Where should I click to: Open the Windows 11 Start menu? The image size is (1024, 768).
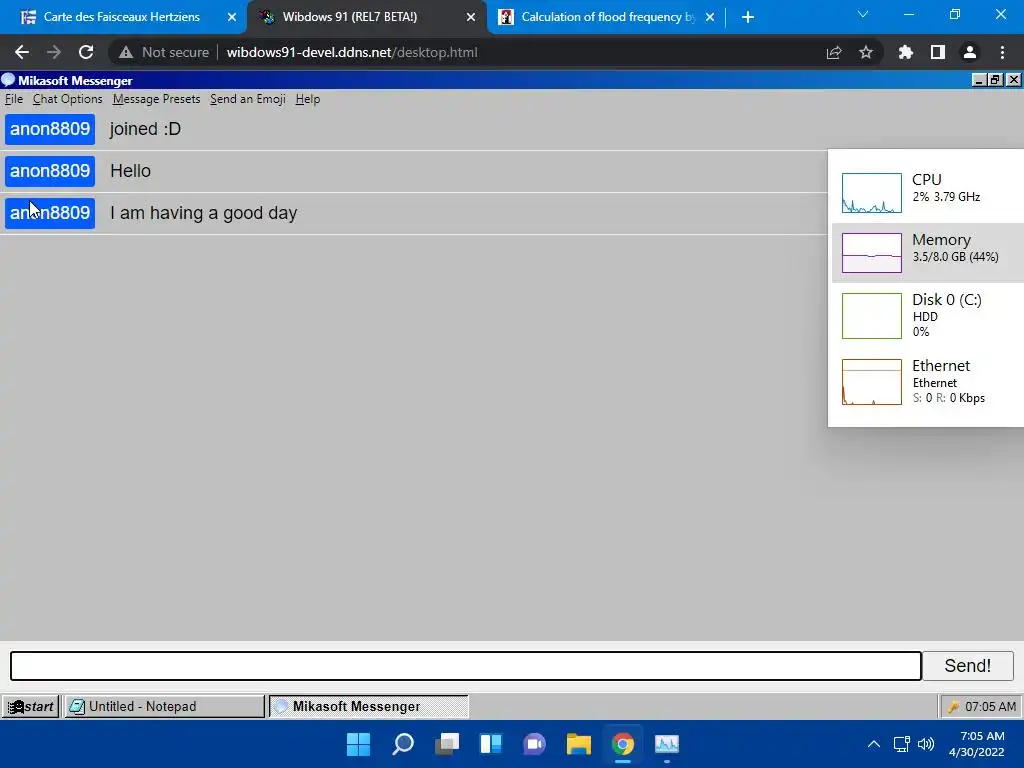(x=359, y=744)
